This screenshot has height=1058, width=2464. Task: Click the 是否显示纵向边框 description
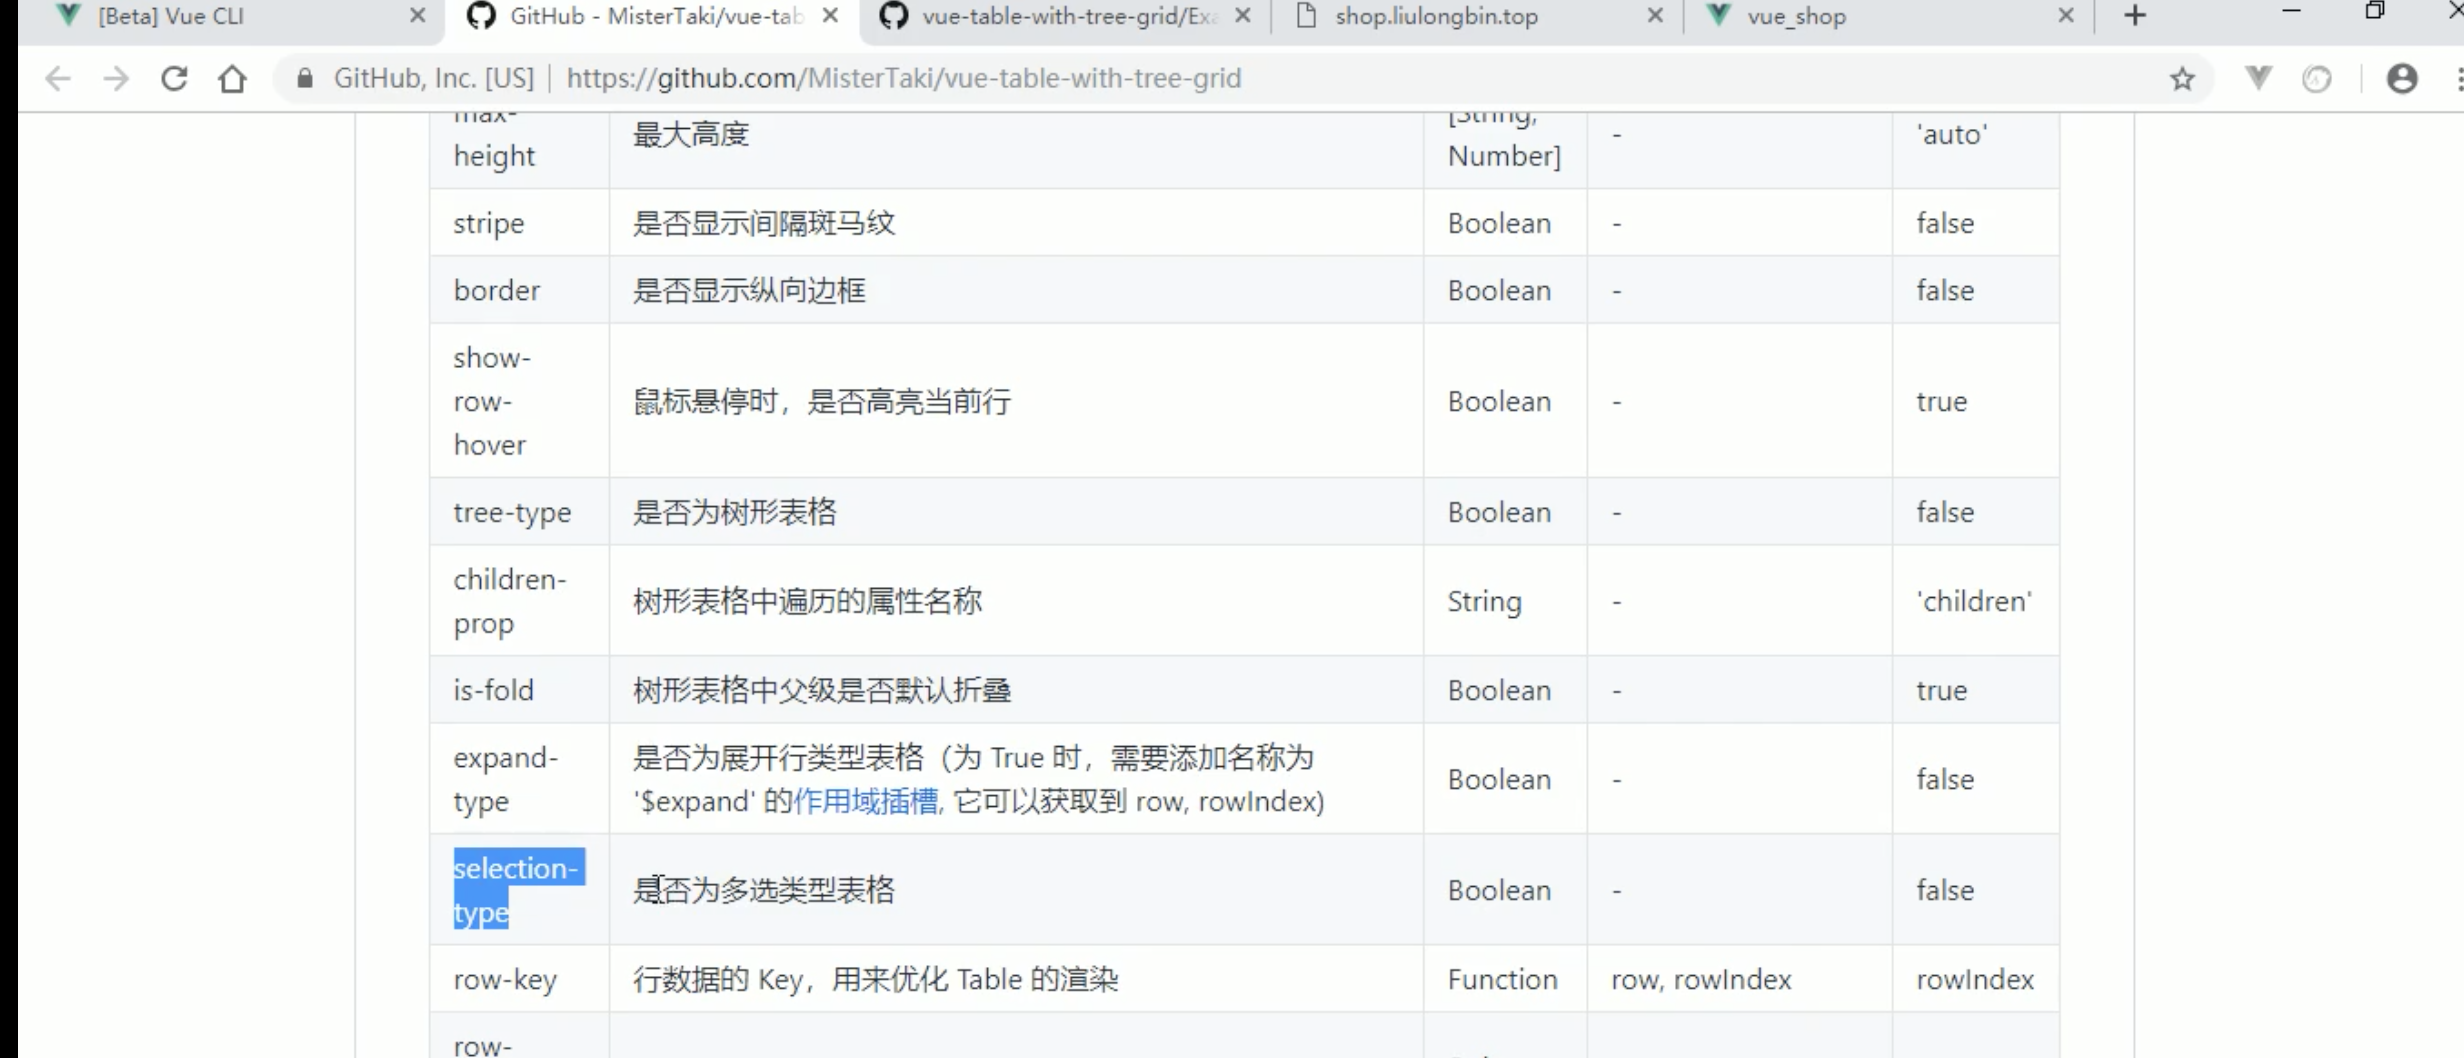[749, 290]
